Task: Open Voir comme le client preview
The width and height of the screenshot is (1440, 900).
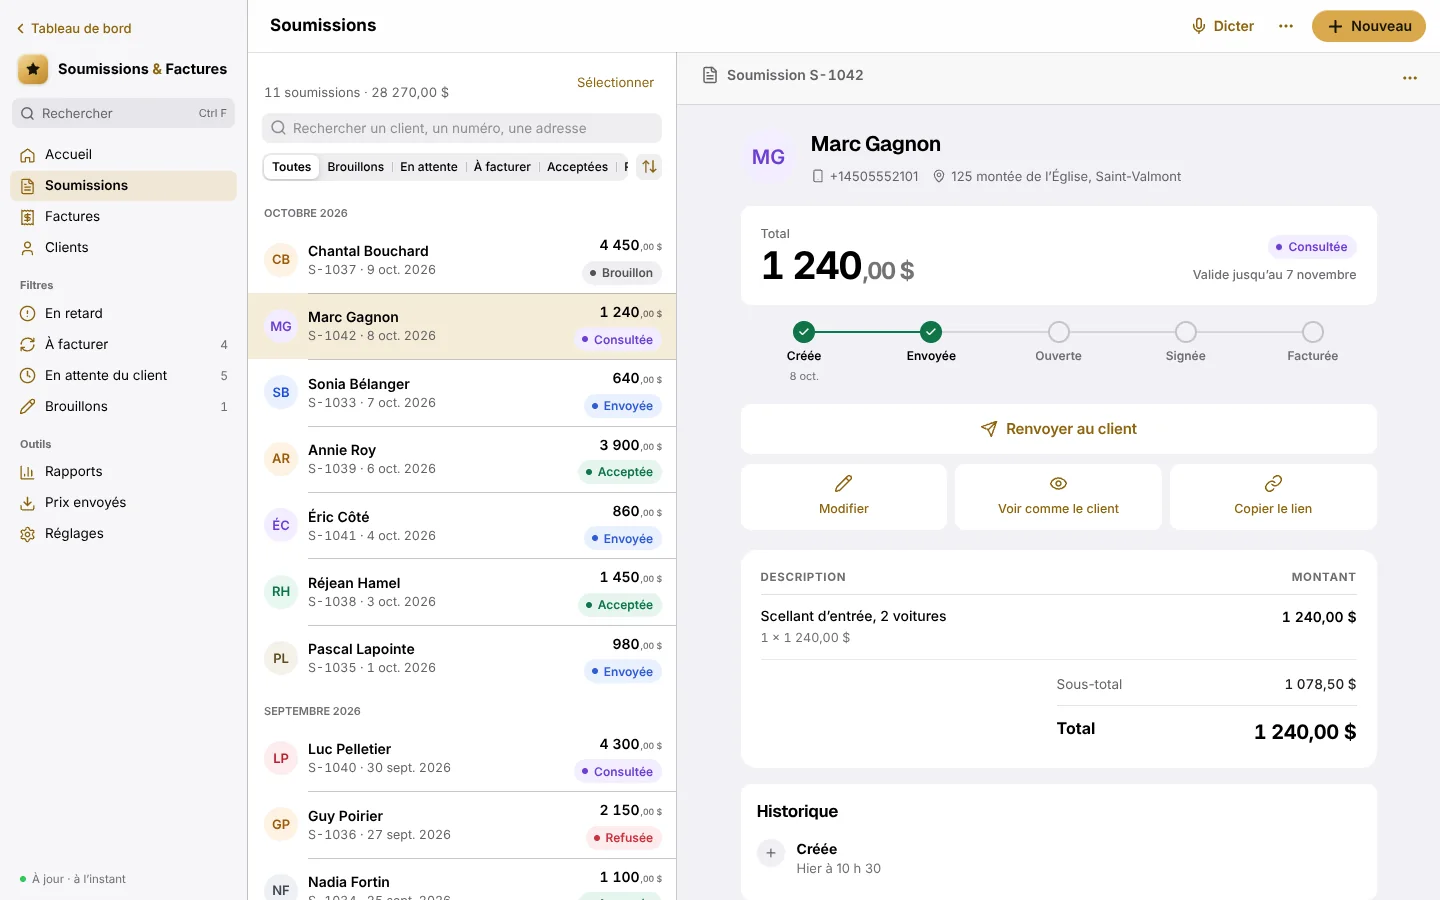Action: click(x=1058, y=497)
